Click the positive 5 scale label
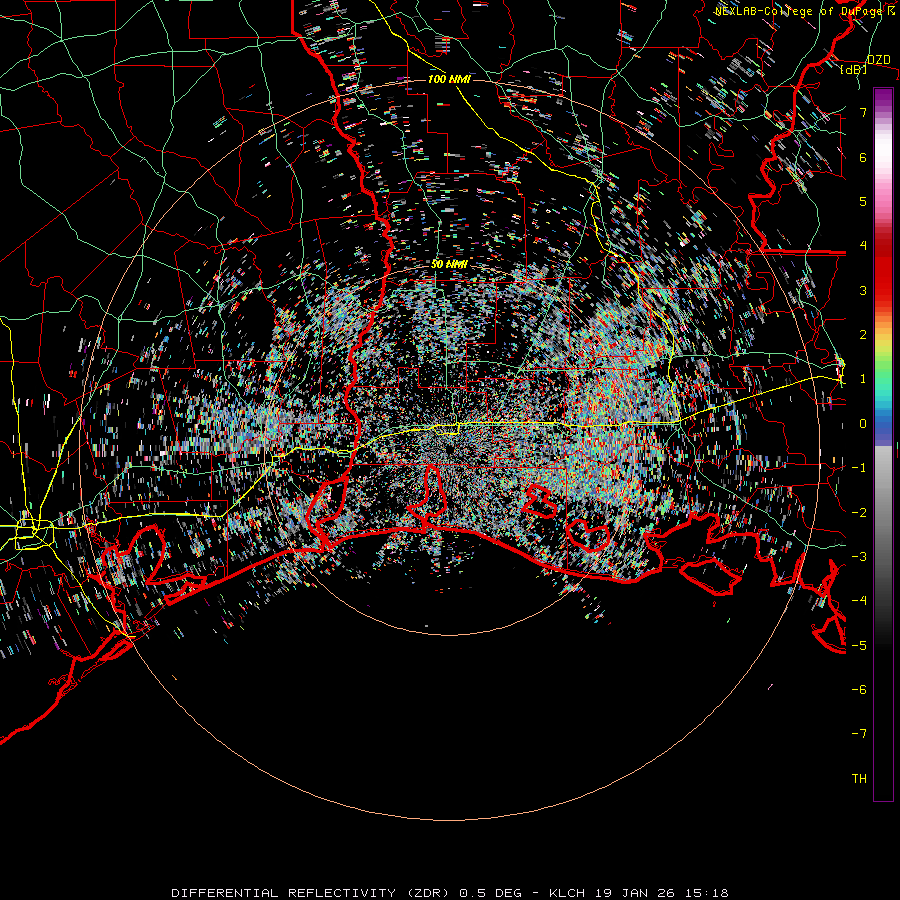The image size is (900, 900). 863,201
